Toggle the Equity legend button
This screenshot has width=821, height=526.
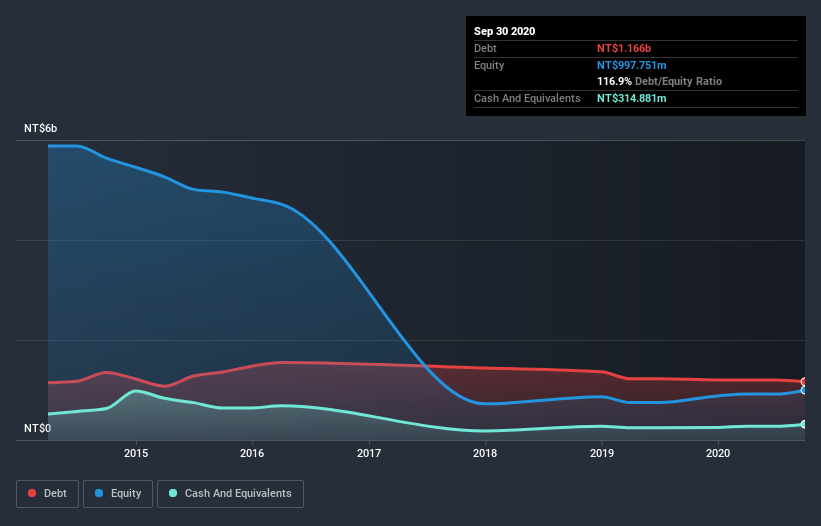point(118,494)
